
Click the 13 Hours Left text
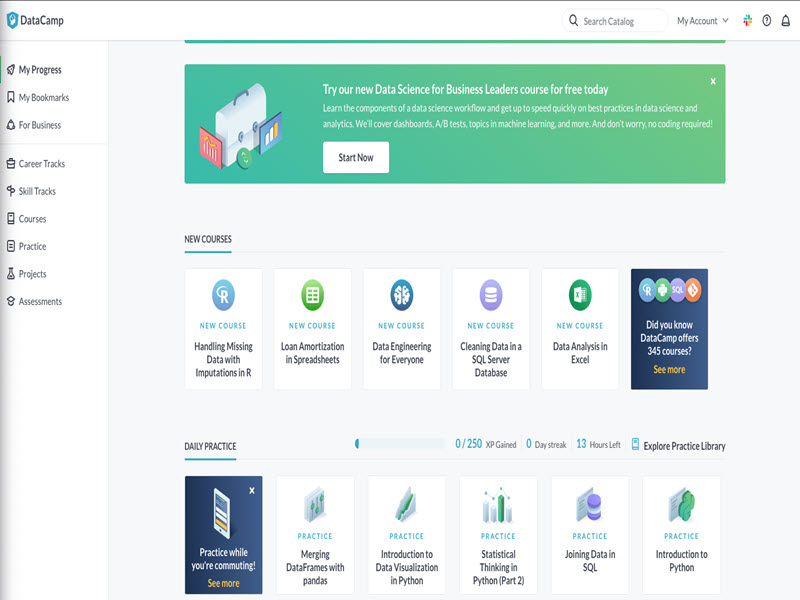coord(598,444)
